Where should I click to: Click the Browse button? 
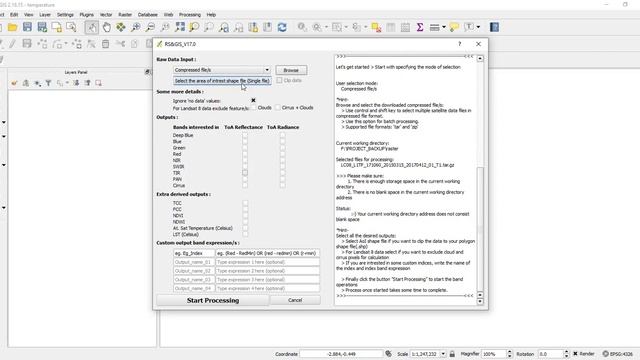point(291,70)
